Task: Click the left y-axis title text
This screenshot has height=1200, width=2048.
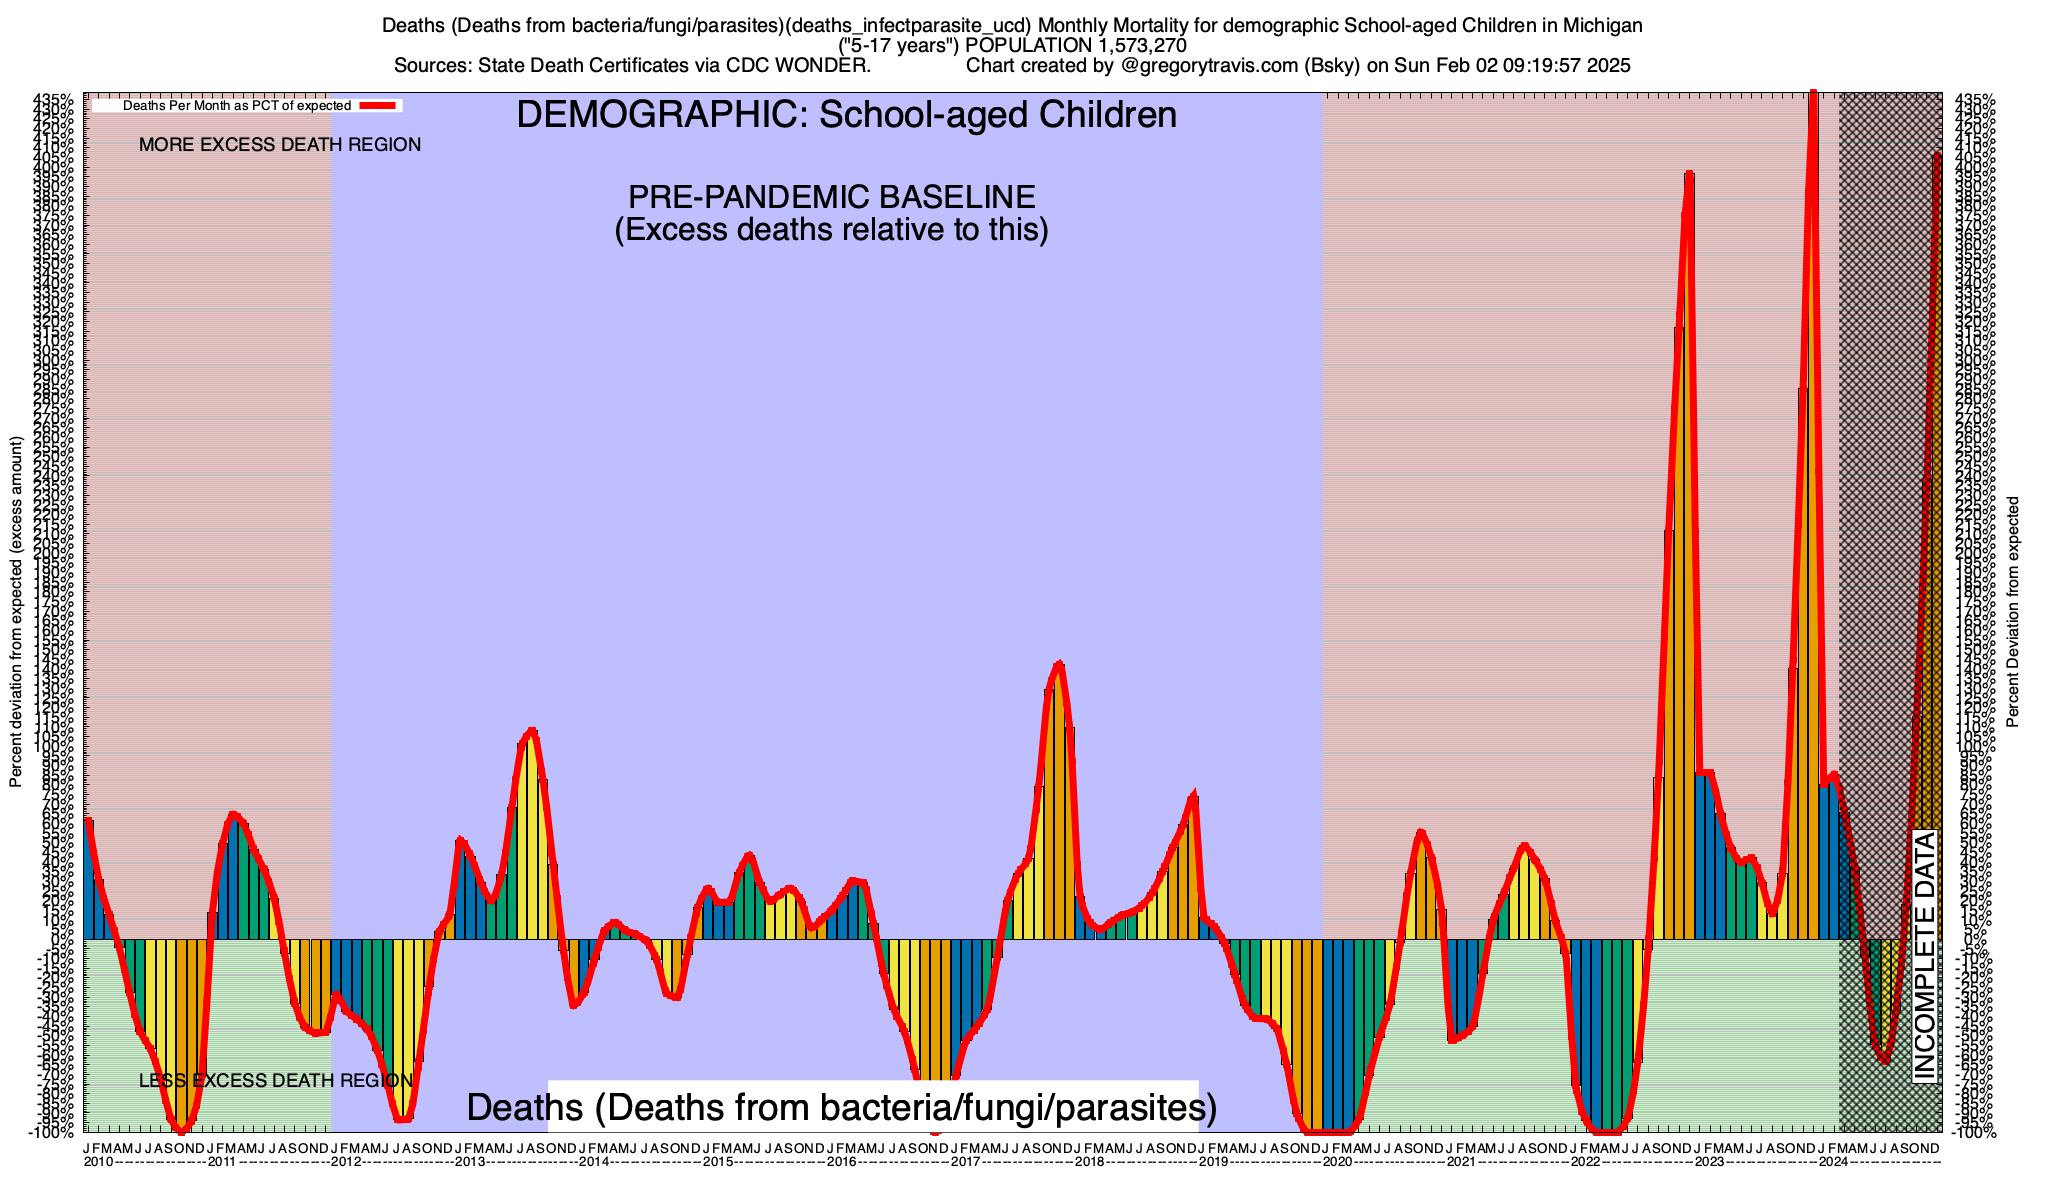Action: pos(16,612)
